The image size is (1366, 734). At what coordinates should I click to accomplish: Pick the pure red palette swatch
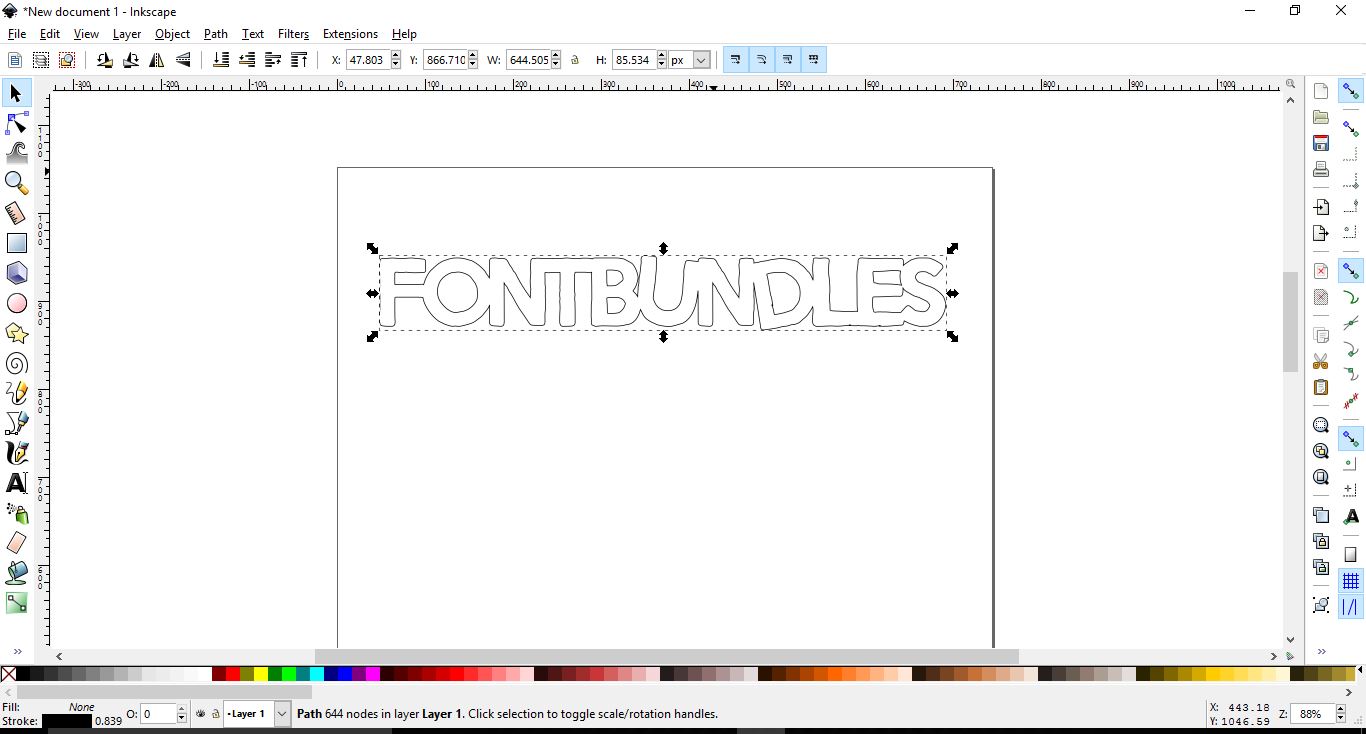(232, 674)
